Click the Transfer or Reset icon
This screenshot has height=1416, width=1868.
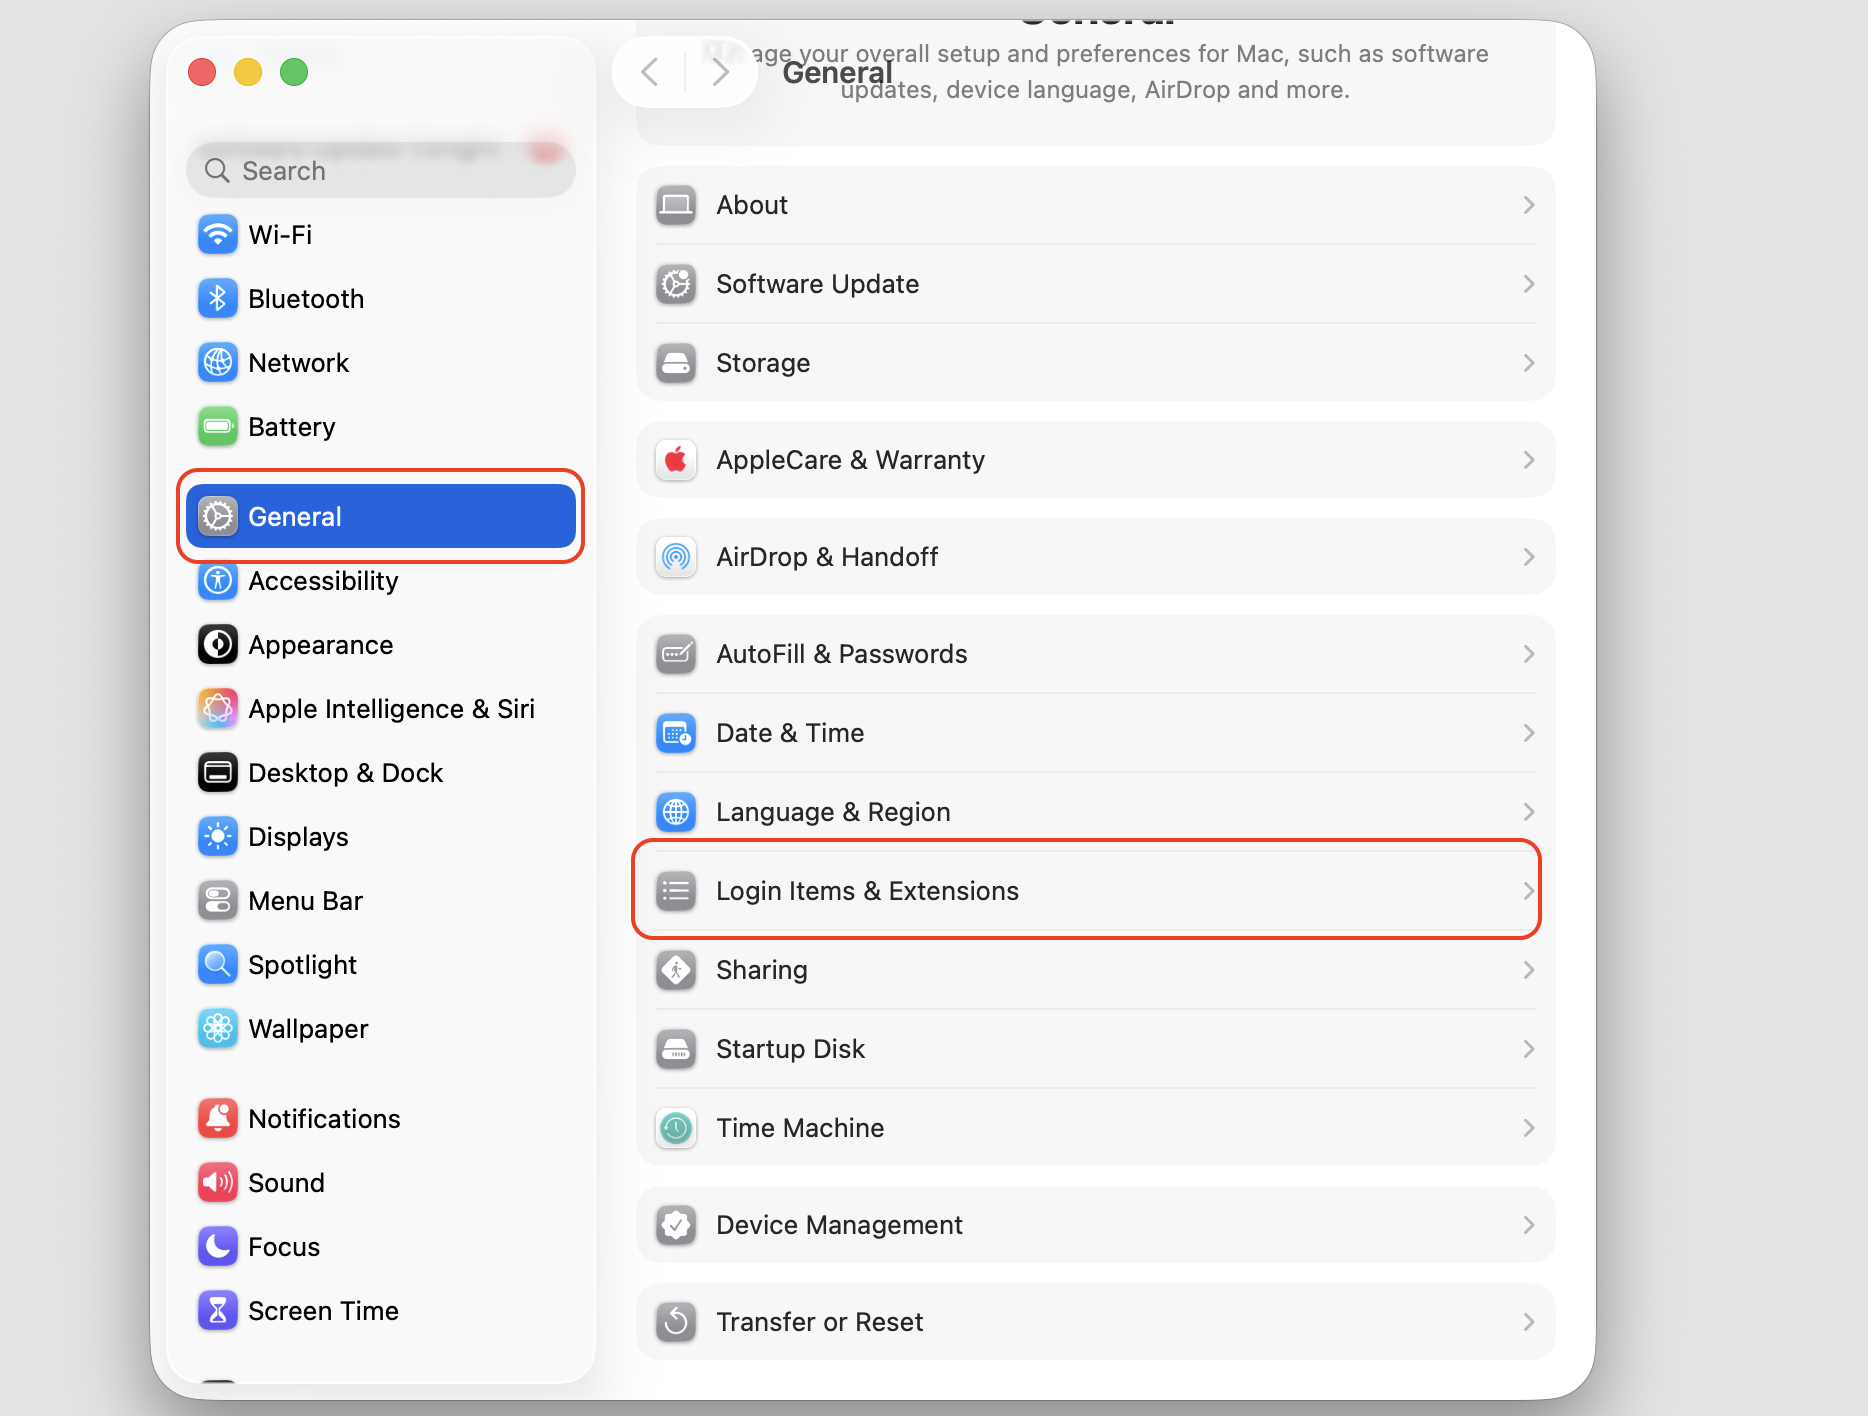676,1322
